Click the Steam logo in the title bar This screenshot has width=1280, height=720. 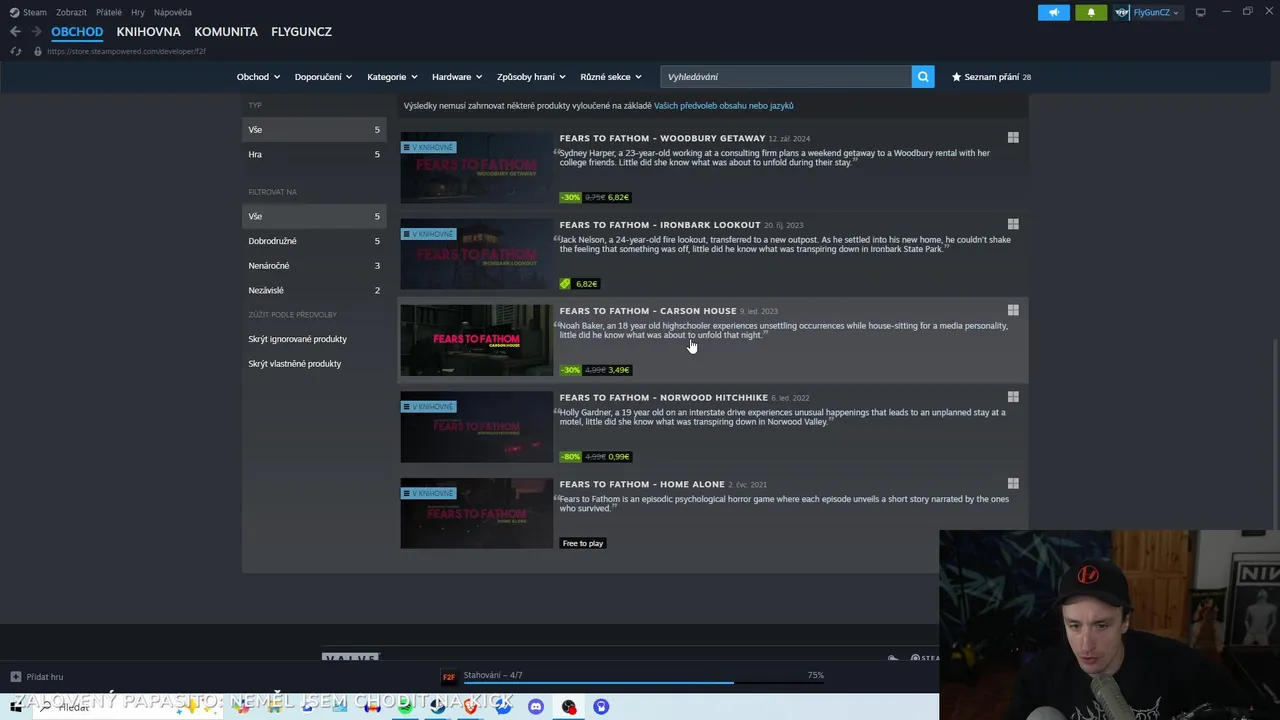point(14,13)
